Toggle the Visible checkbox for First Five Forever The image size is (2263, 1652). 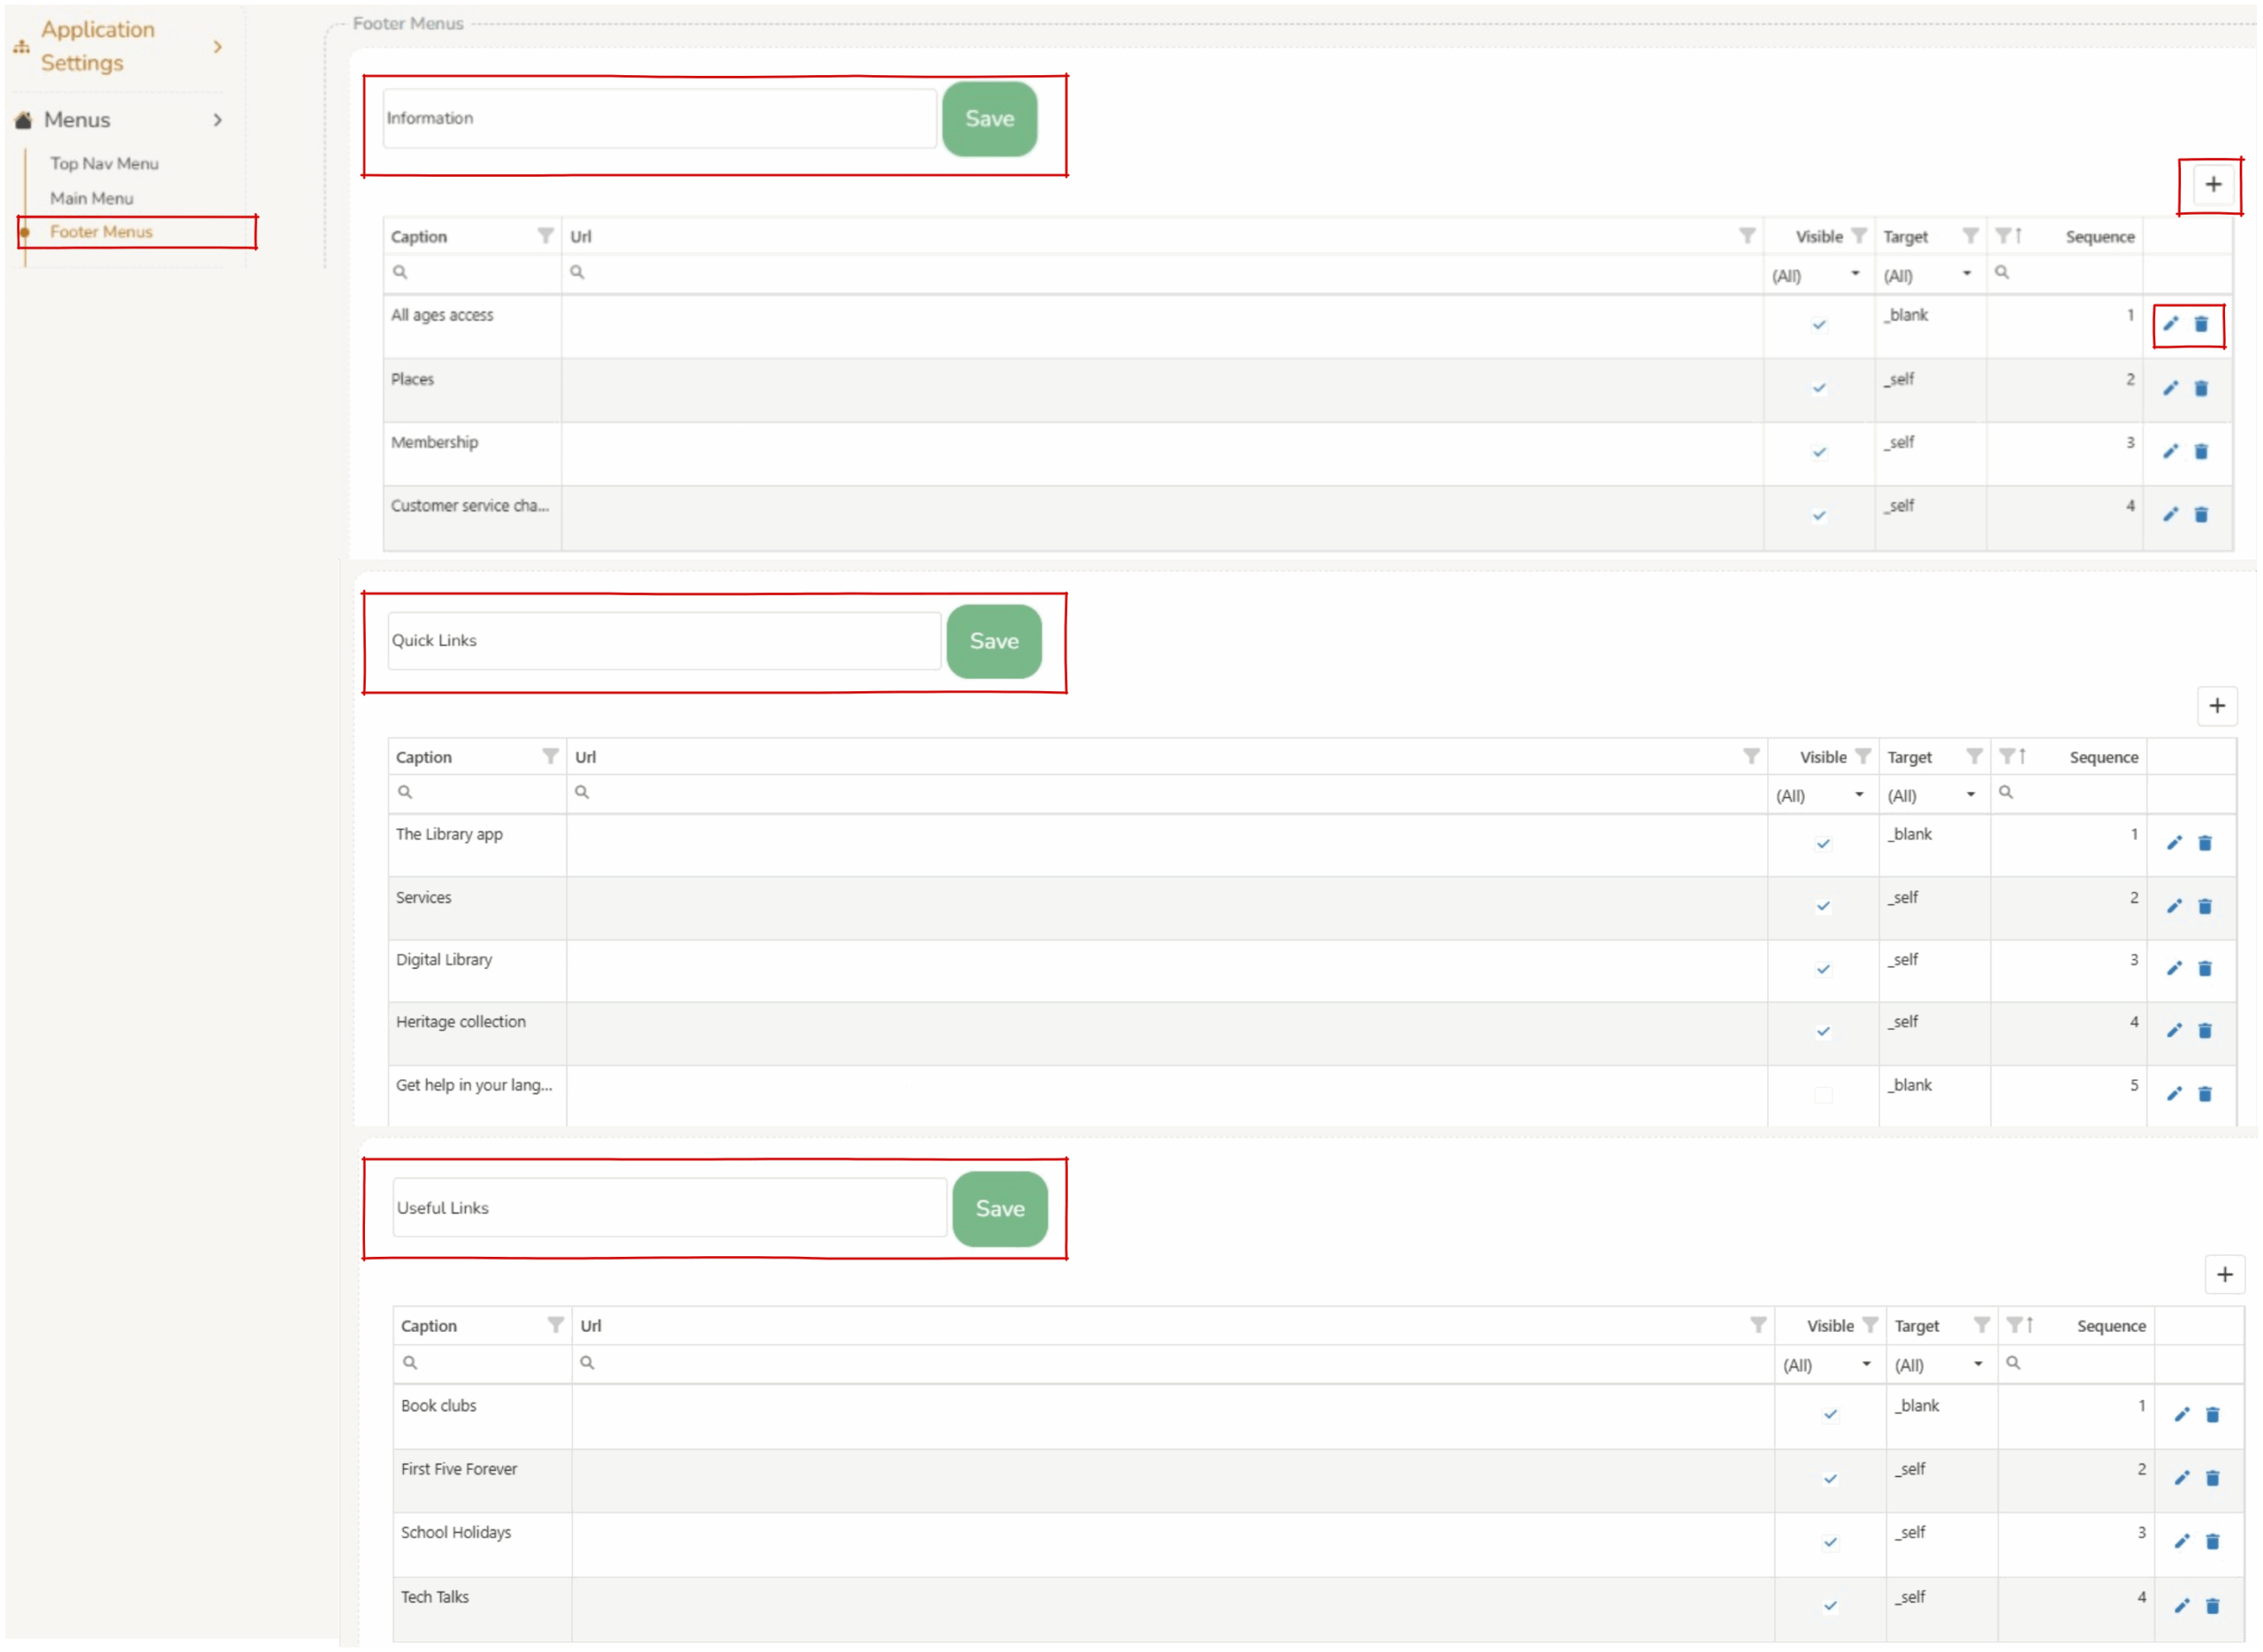click(1829, 1478)
